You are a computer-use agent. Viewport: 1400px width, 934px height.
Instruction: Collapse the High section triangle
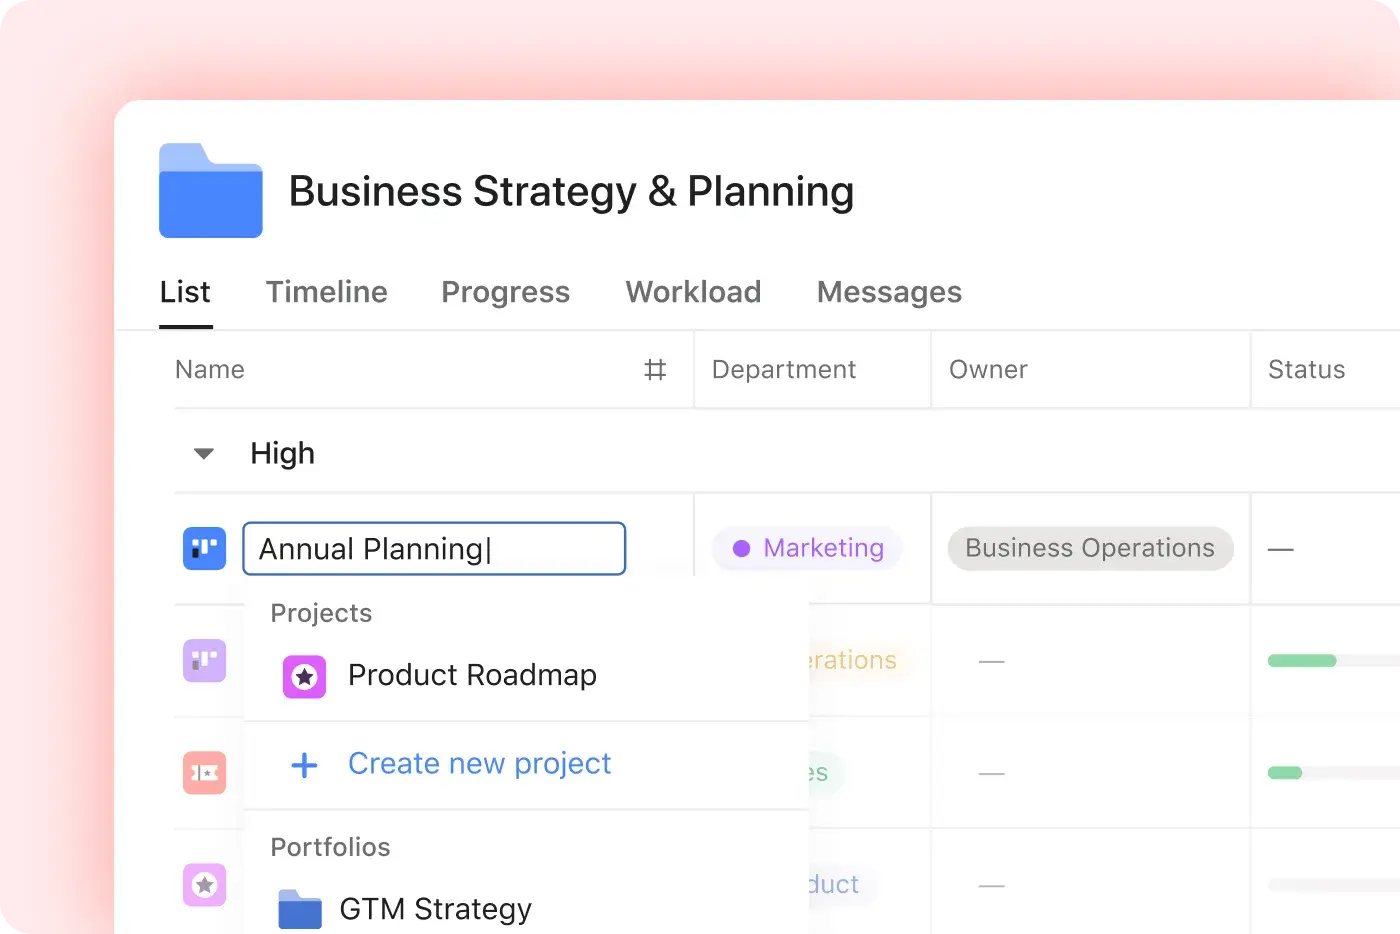(204, 454)
